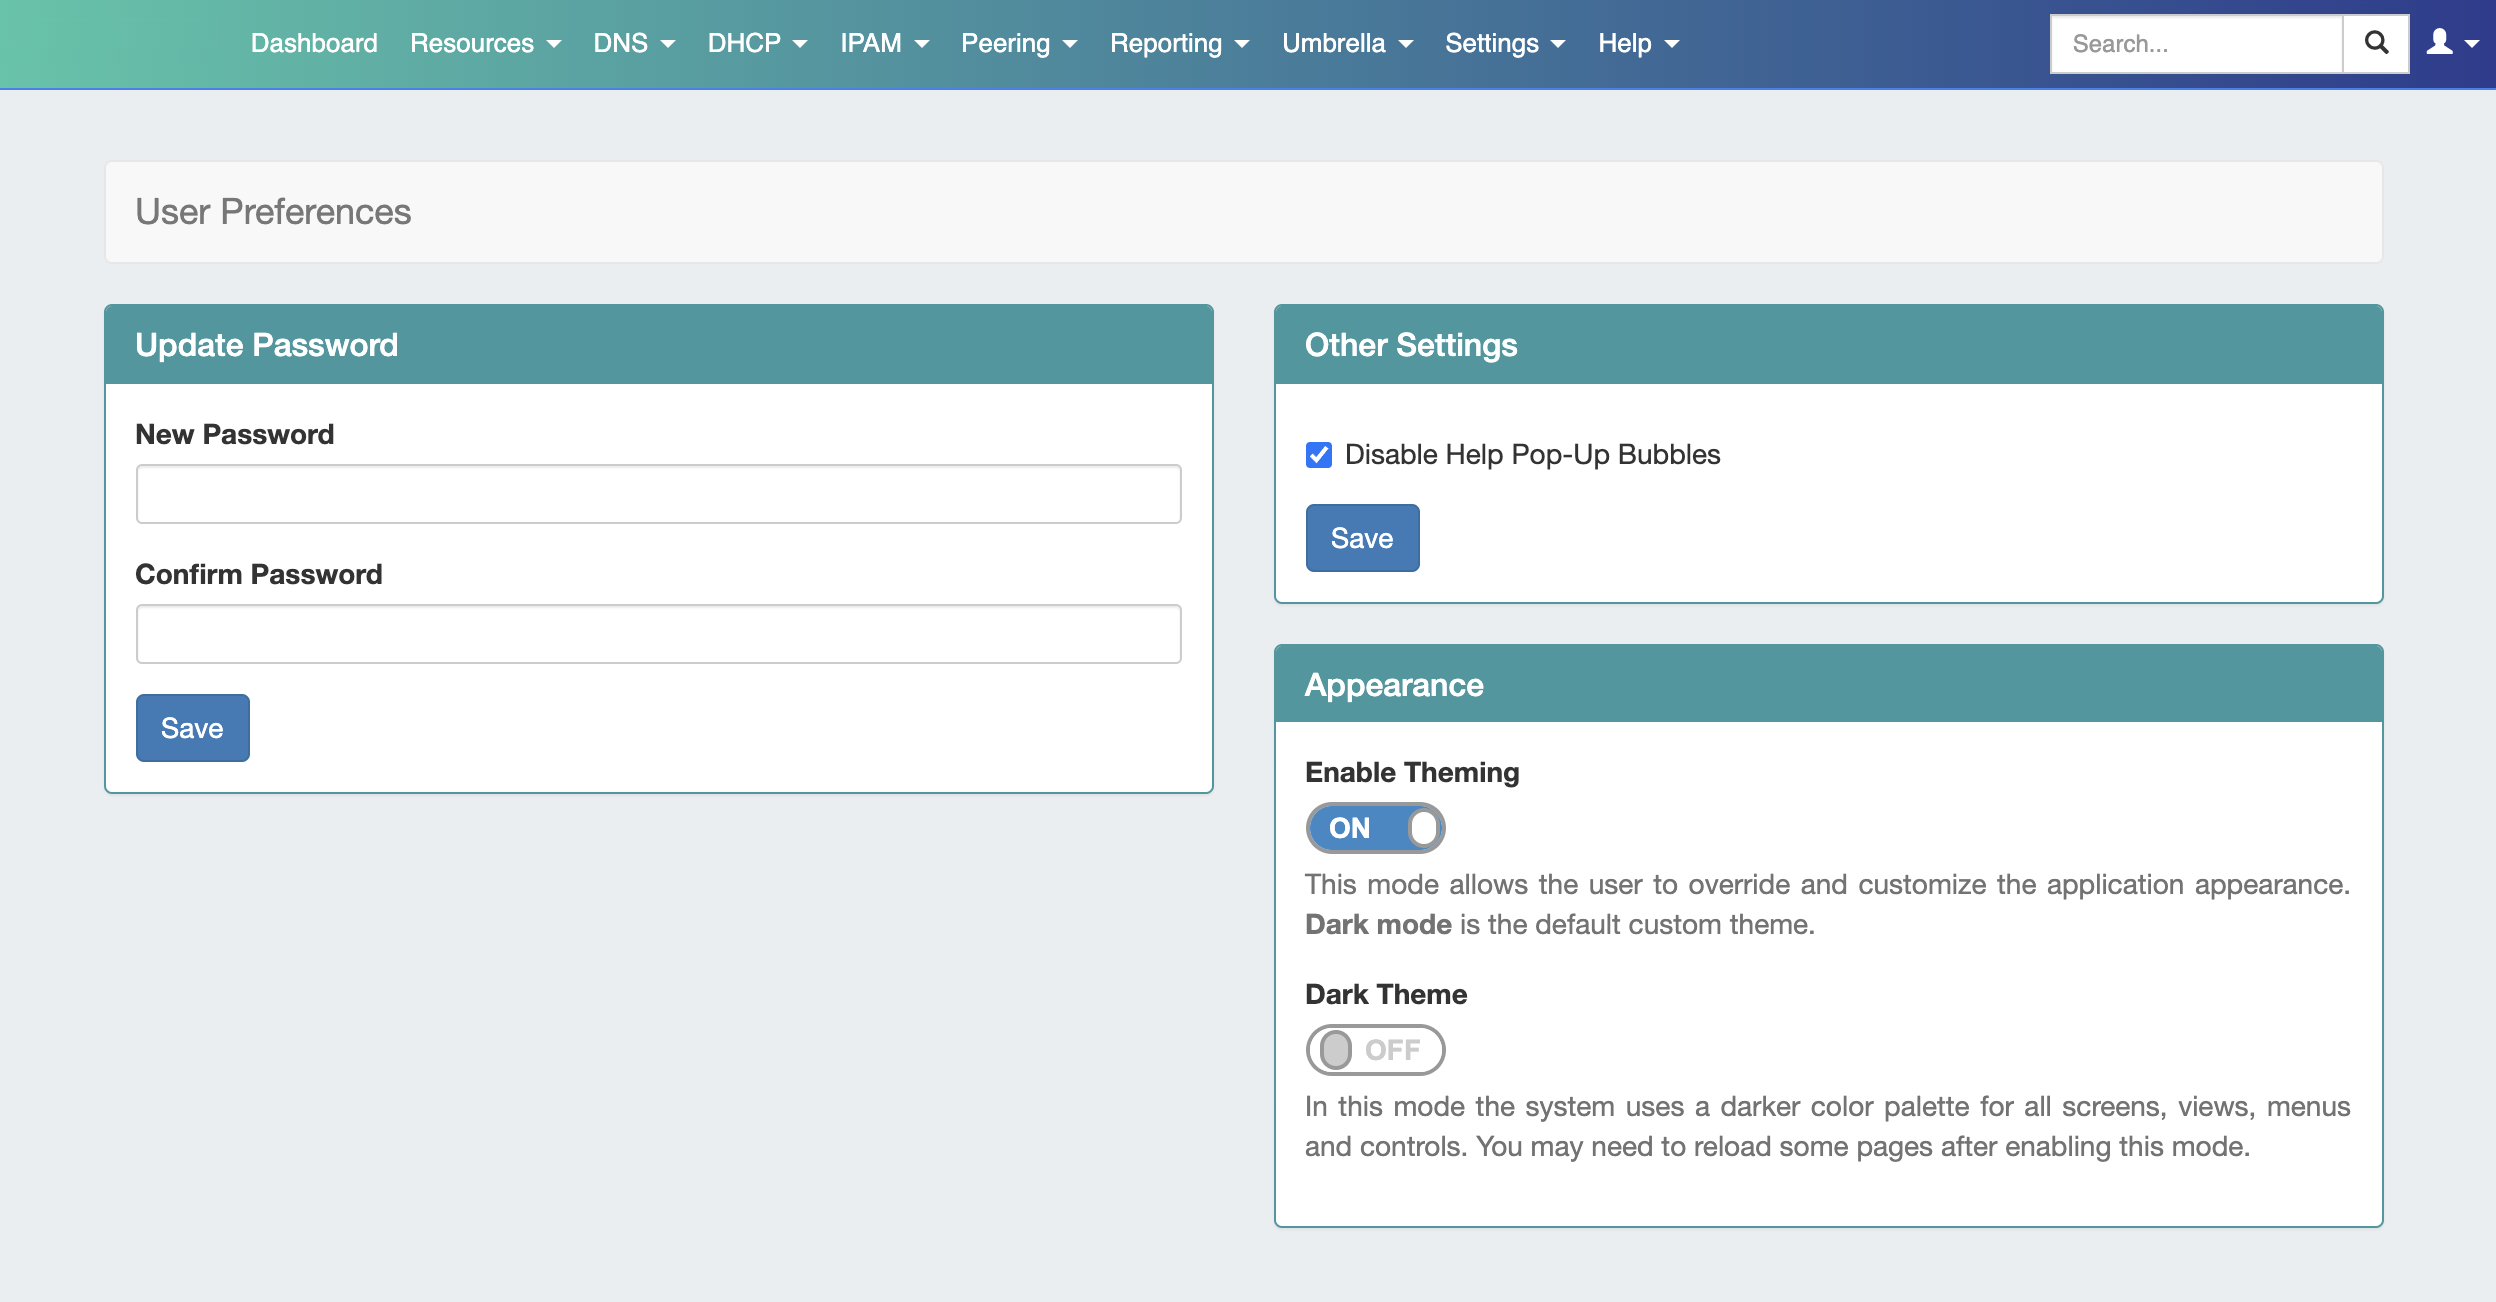The height and width of the screenshot is (1302, 2496).
Task: Open the Reporting navigation menu
Action: coord(1179,43)
